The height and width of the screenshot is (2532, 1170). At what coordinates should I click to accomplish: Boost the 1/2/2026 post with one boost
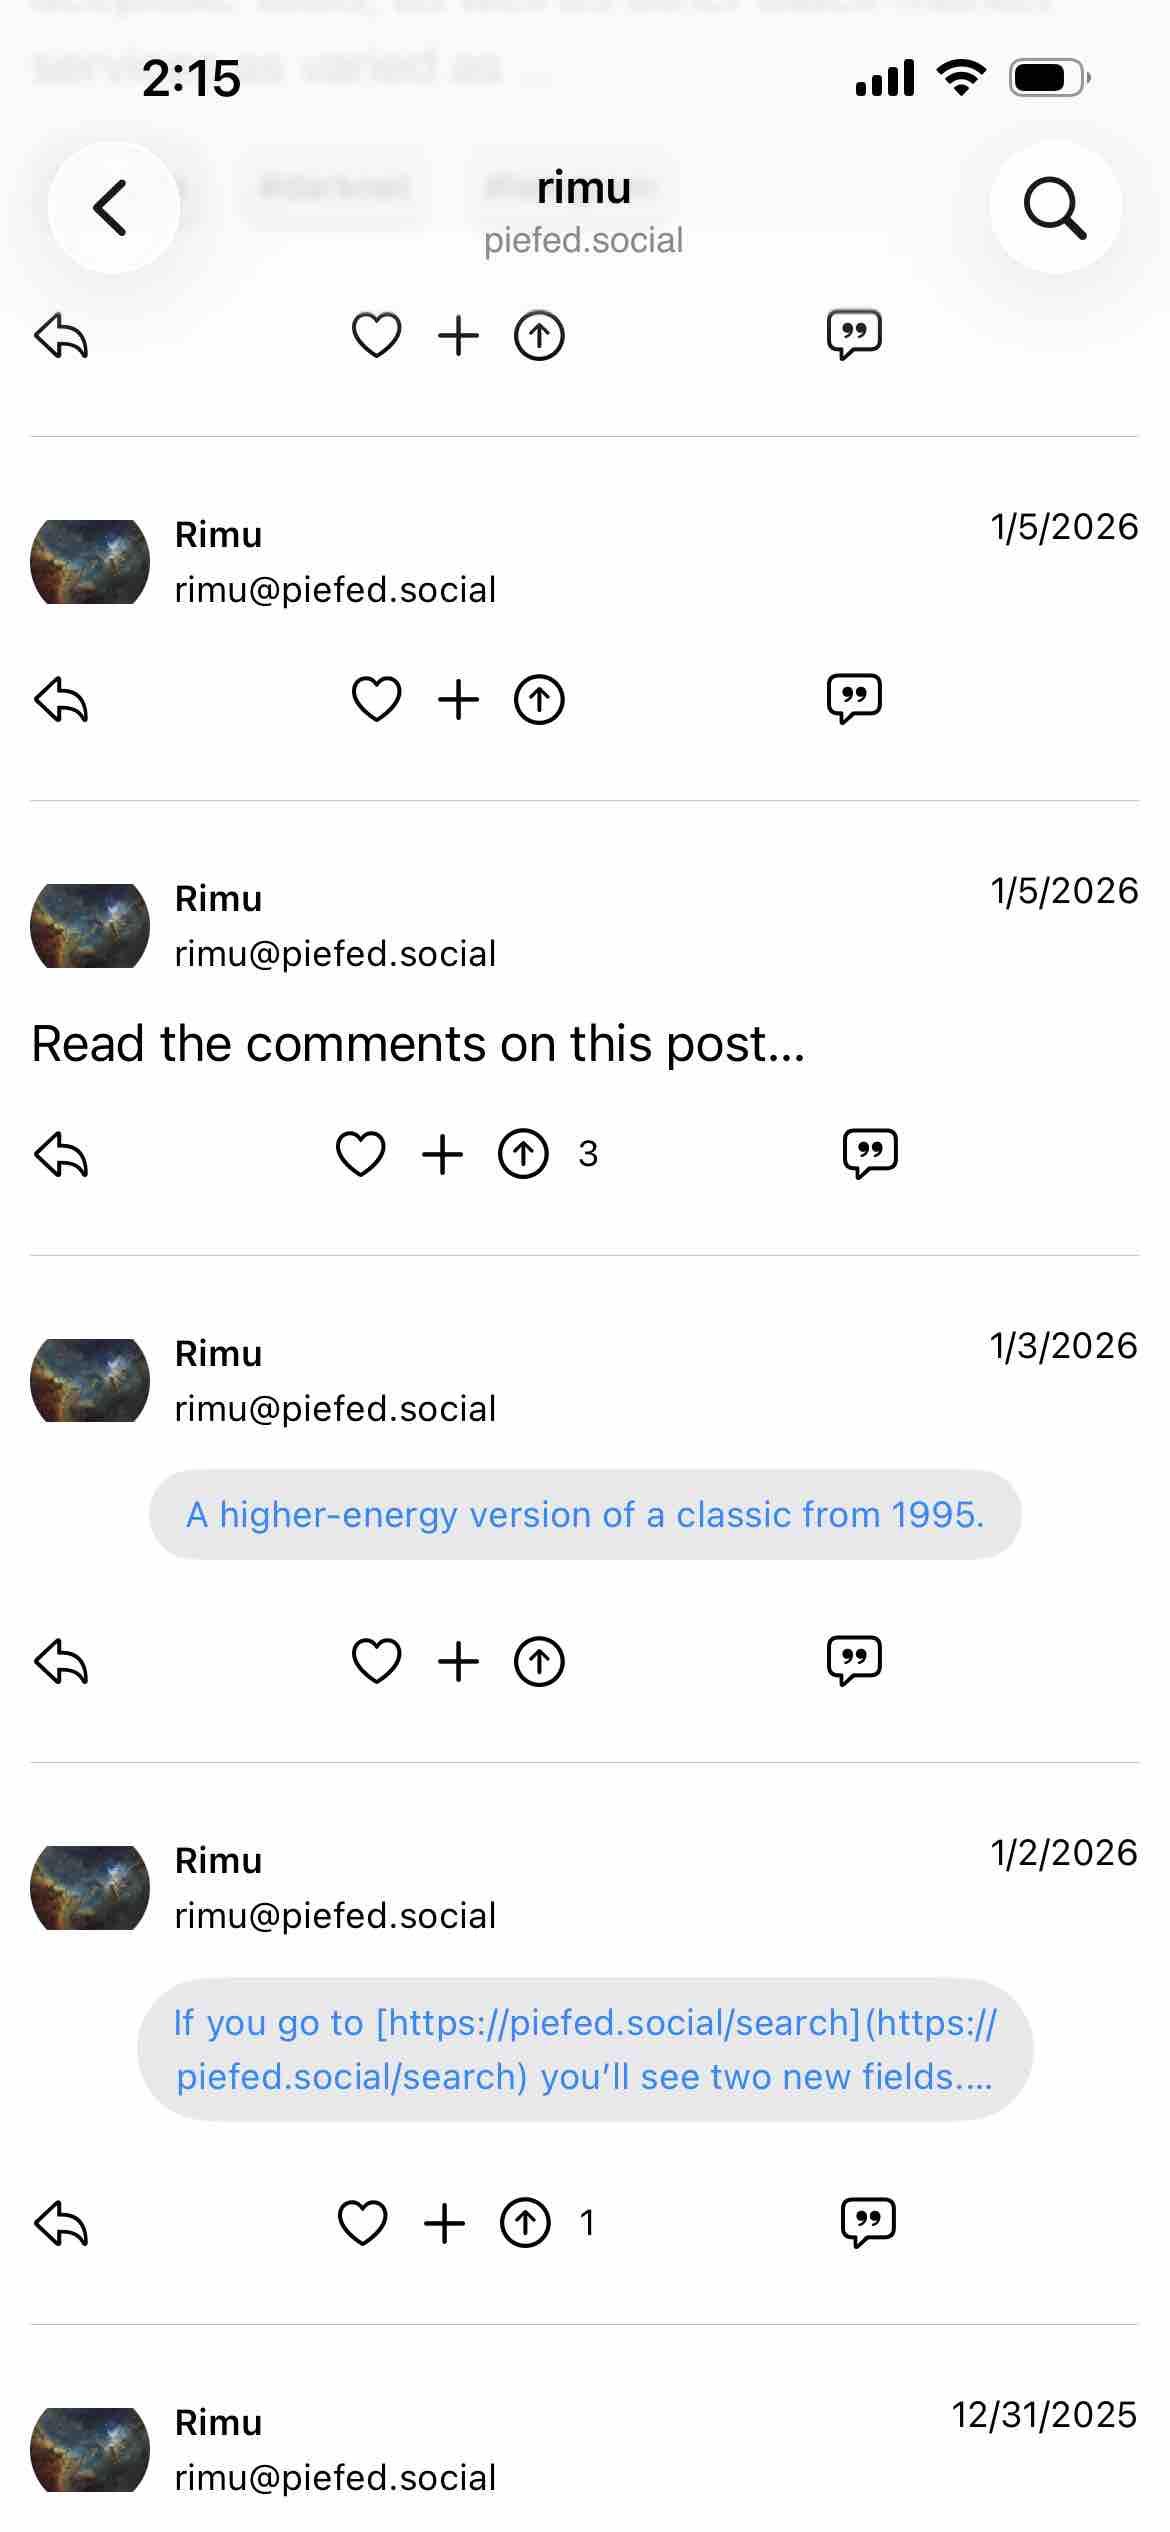tap(525, 2223)
